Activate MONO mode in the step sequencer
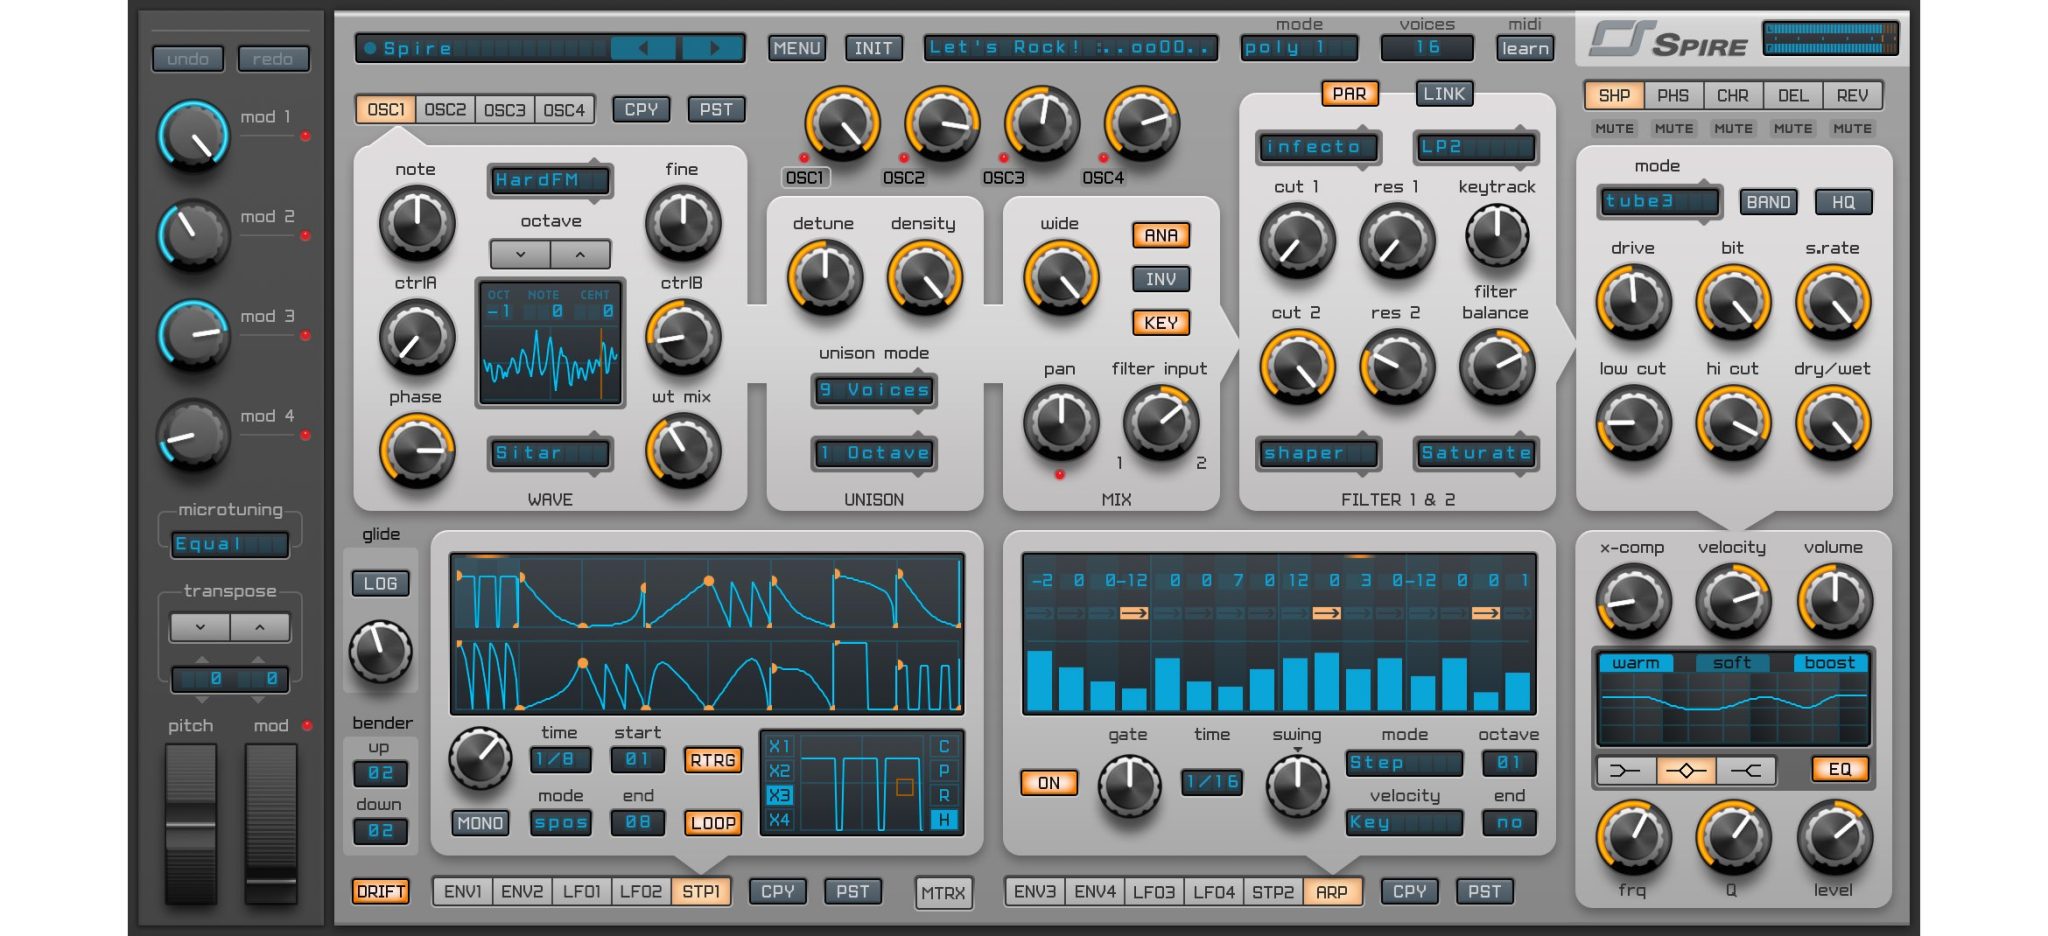The image size is (2048, 936). 480,823
